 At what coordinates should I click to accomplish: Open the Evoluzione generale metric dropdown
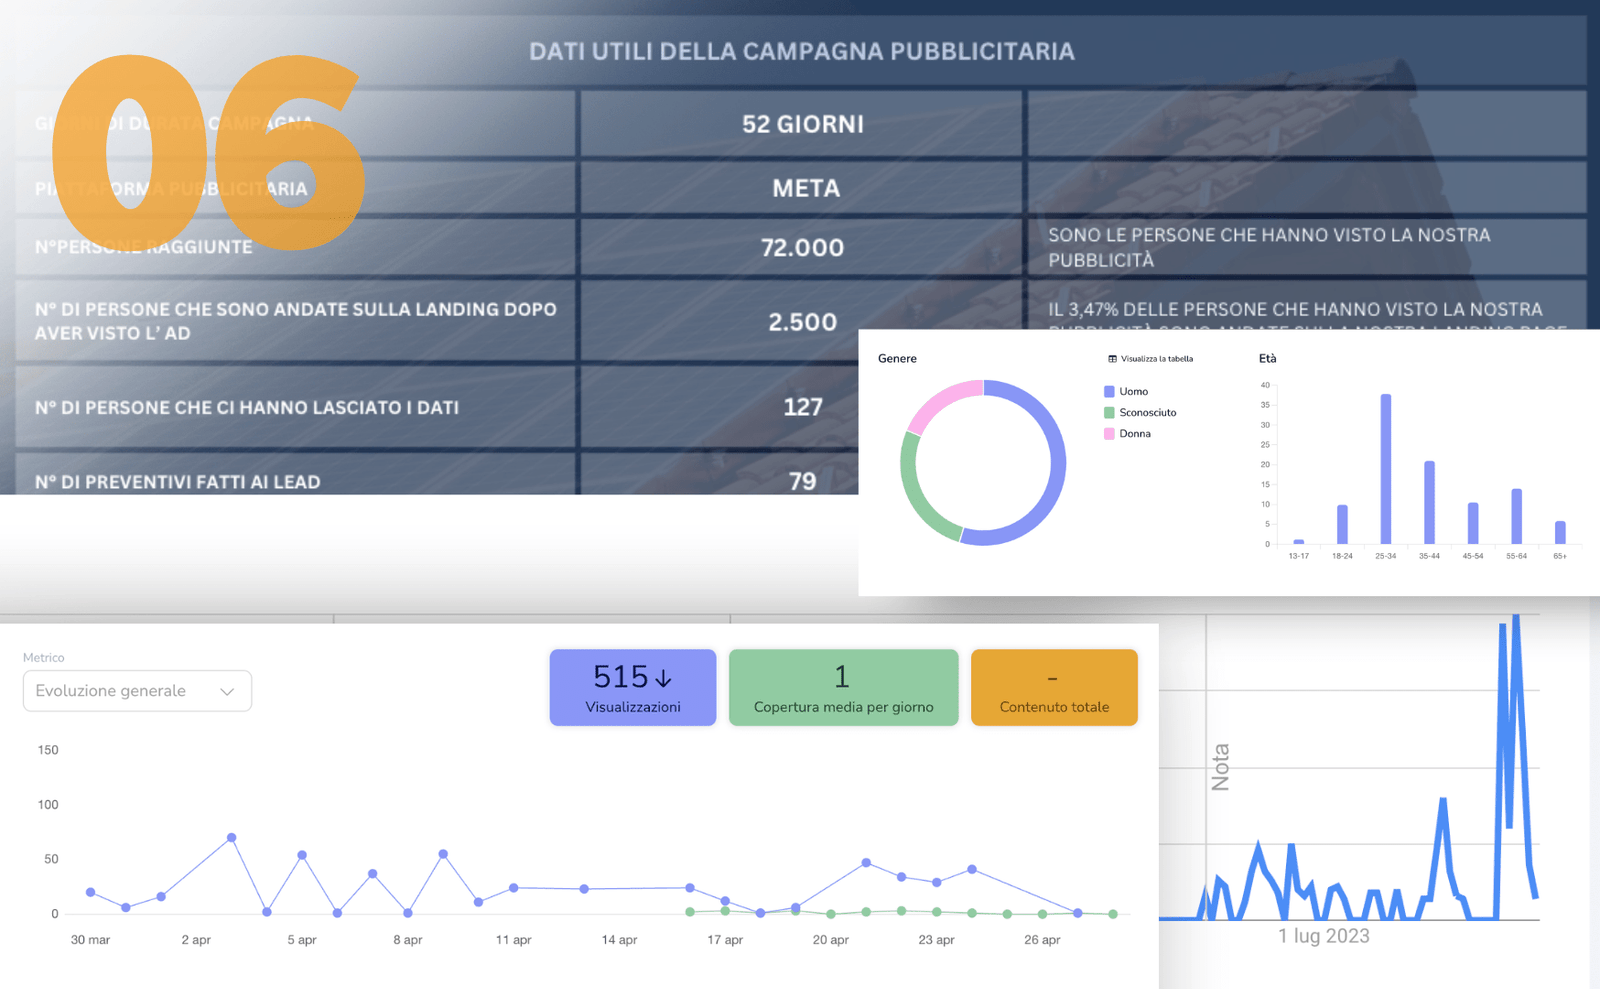[137, 691]
